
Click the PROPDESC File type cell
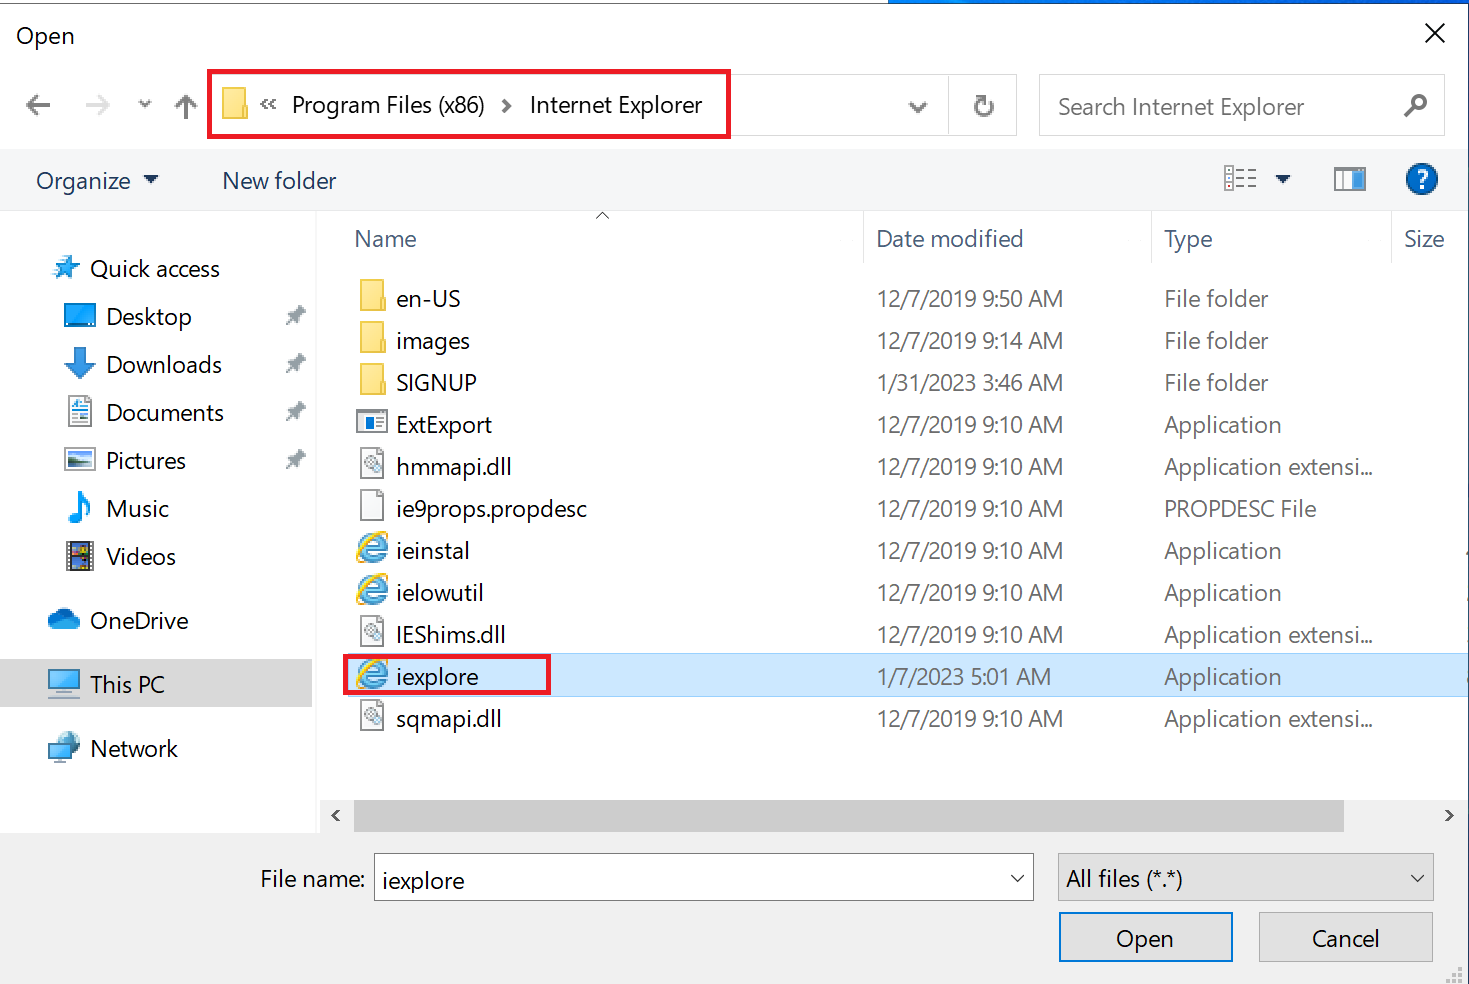[x=1240, y=509]
